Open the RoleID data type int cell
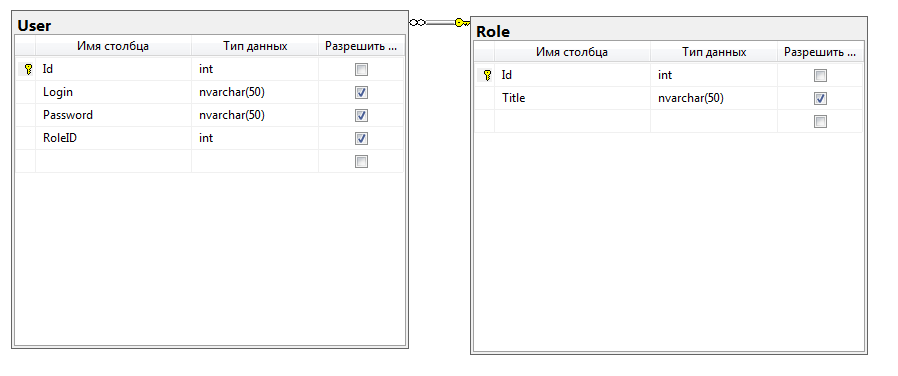898x376 pixels. (x=255, y=138)
